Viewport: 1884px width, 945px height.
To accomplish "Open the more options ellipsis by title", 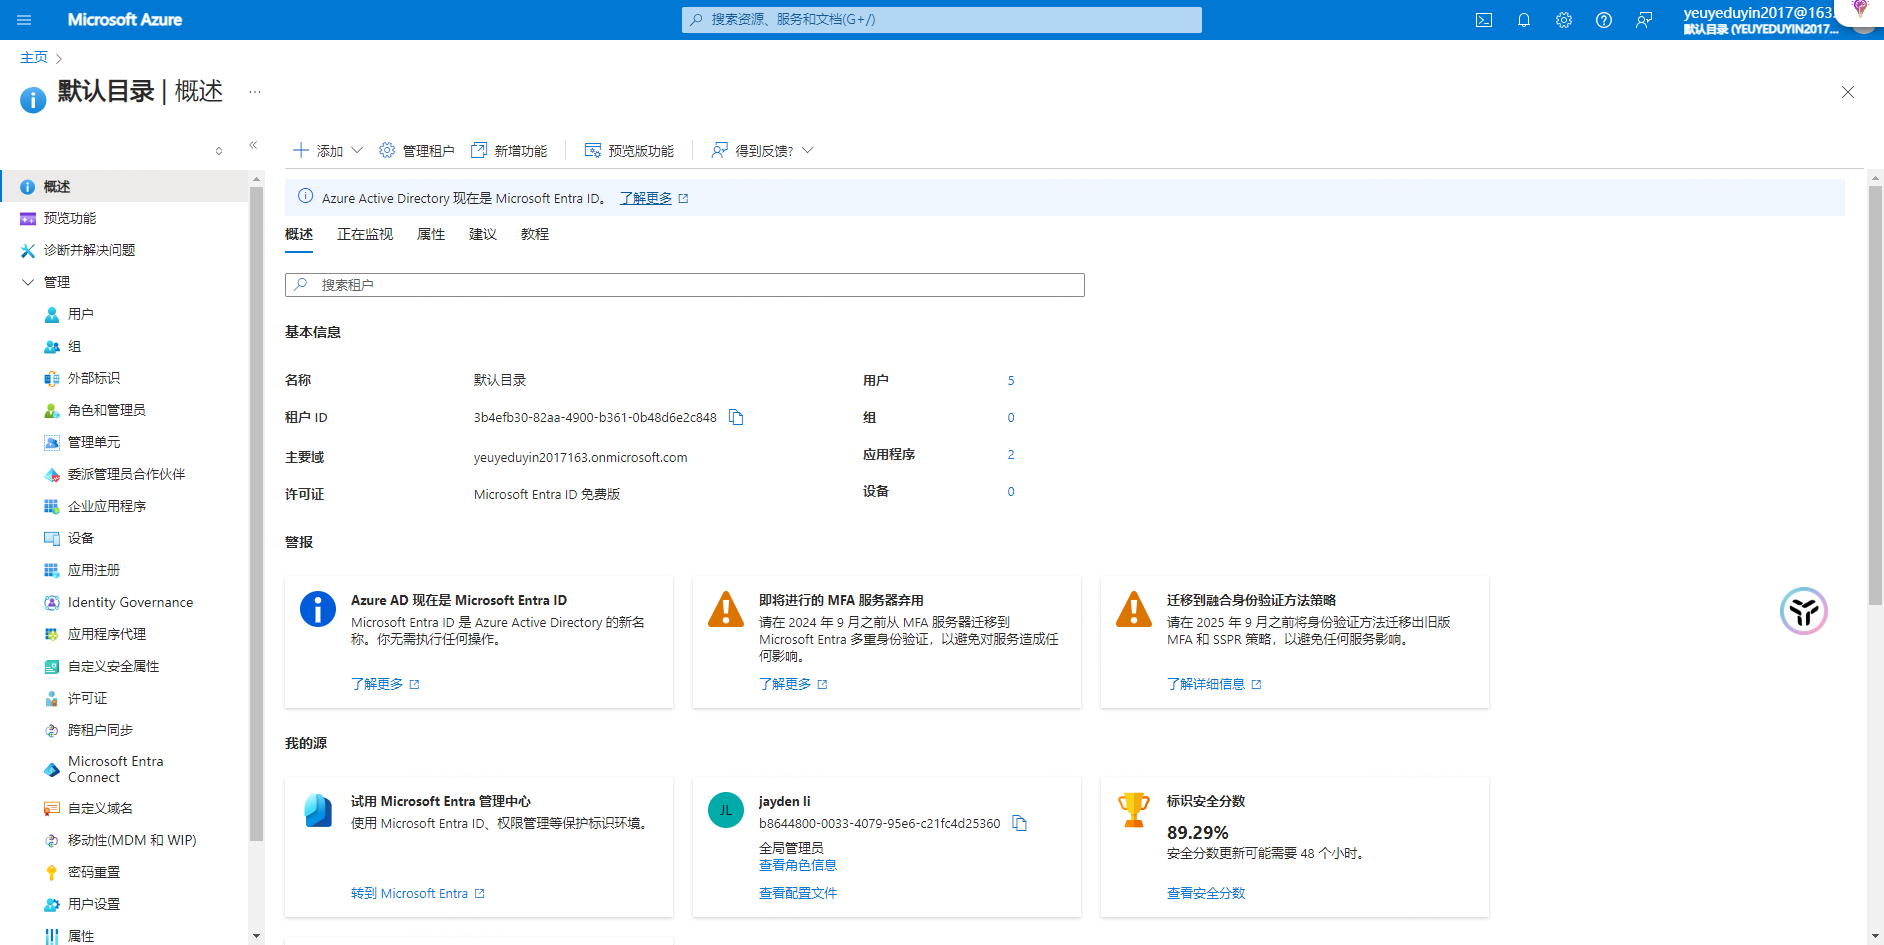I will click(255, 92).
